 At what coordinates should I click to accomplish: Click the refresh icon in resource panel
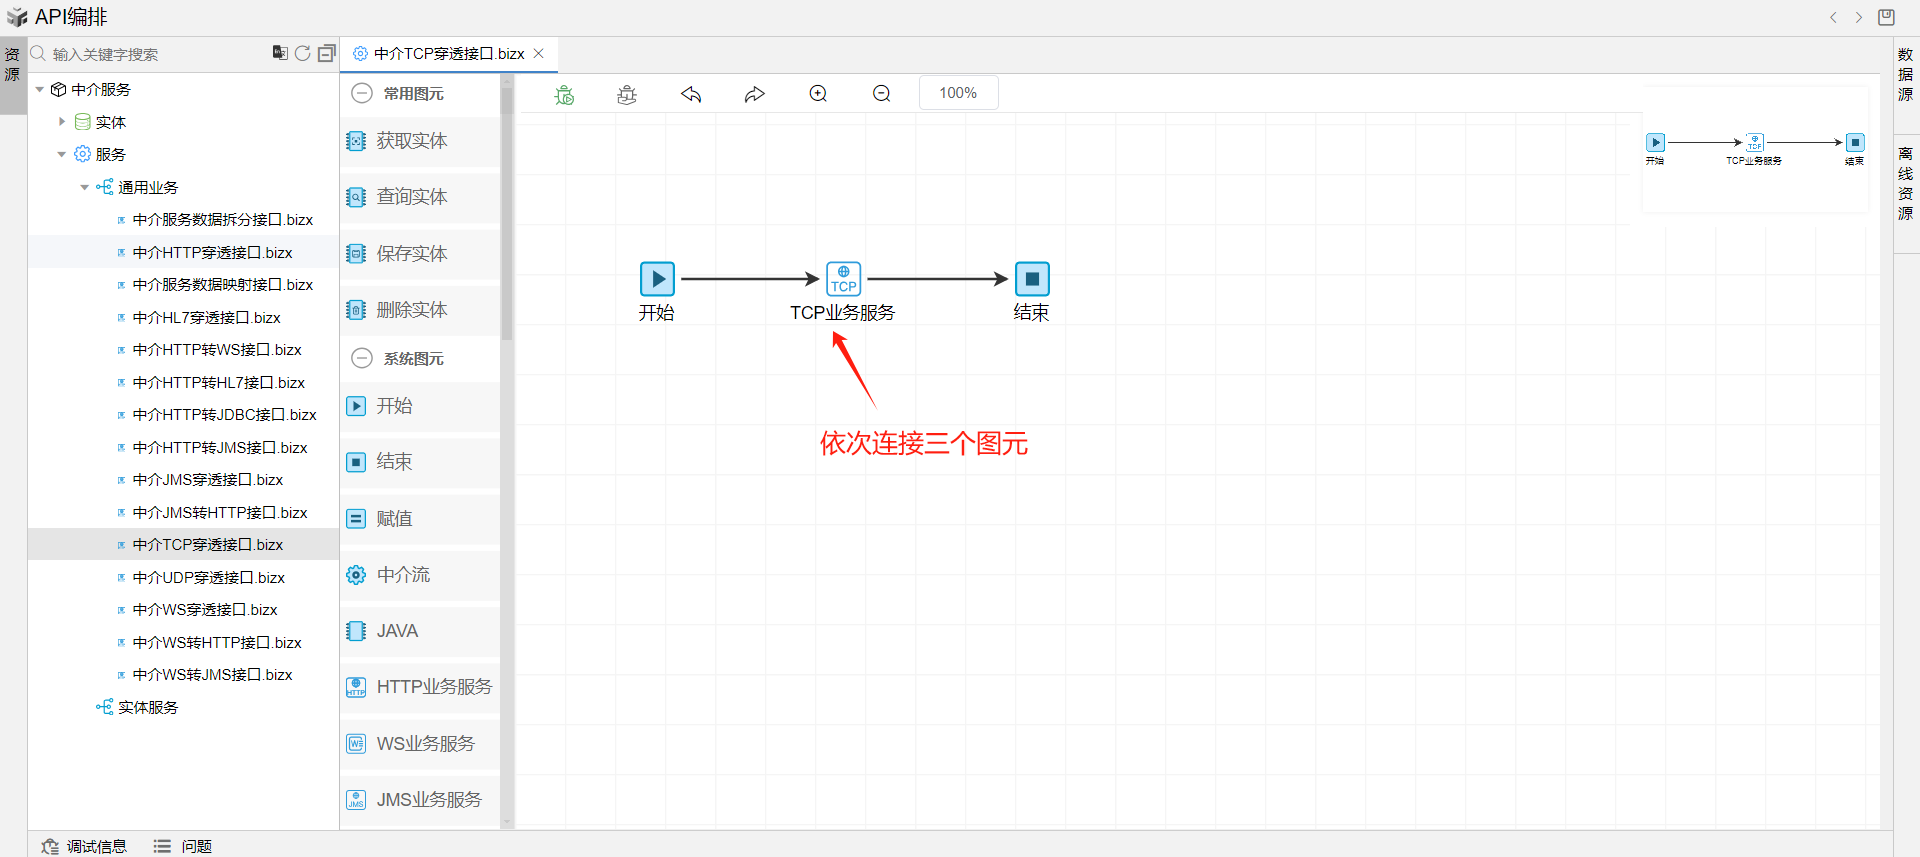tap(302, 53)
